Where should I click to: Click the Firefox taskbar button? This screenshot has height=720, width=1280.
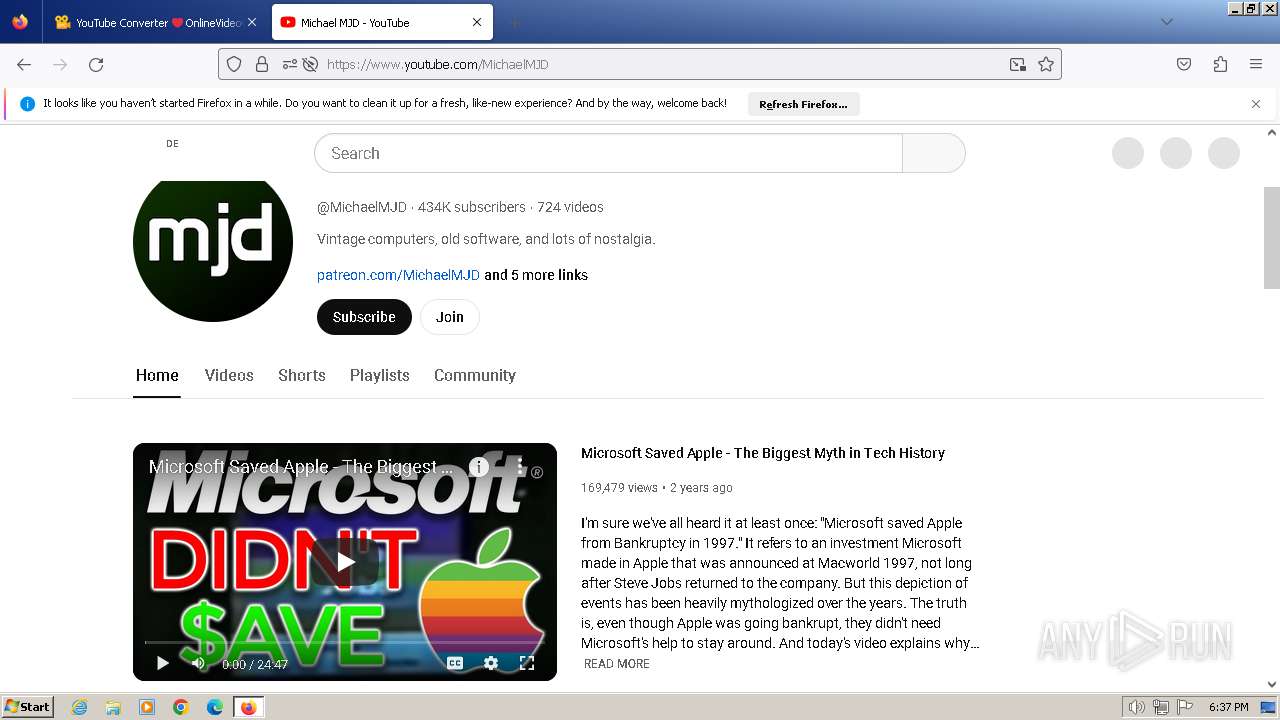point(249,707)
